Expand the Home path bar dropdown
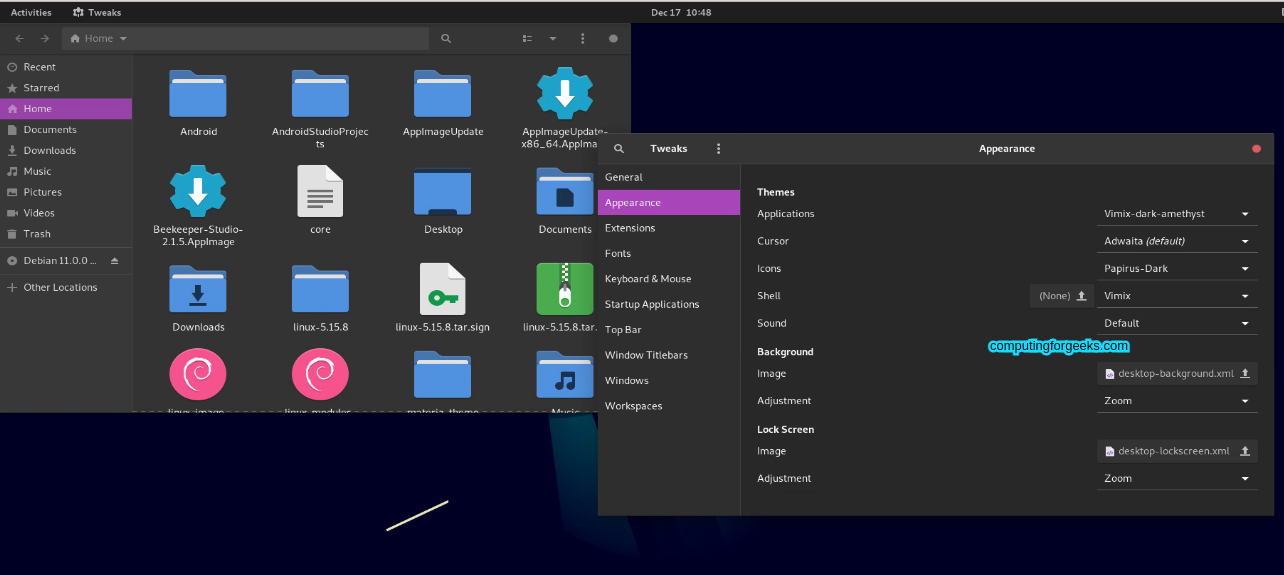 click(x=123, y=39)
